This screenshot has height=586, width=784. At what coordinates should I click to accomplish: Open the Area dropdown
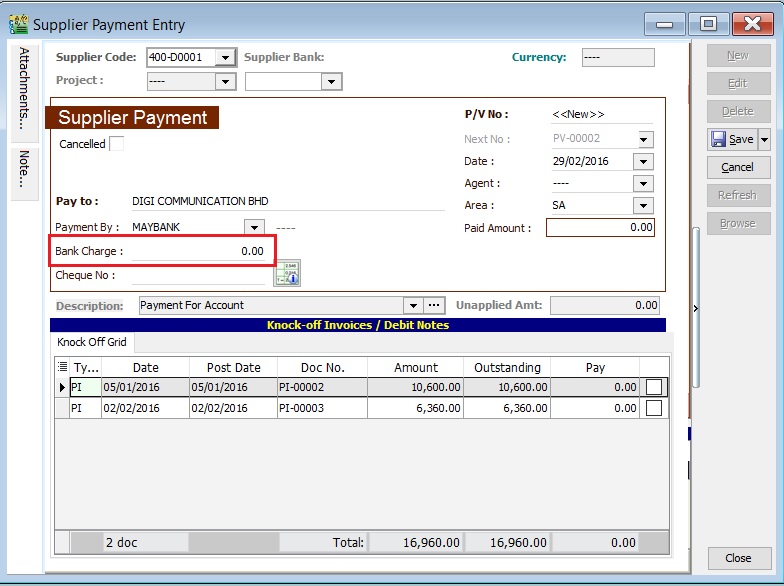pyautogui.click(x=643, y=206)
